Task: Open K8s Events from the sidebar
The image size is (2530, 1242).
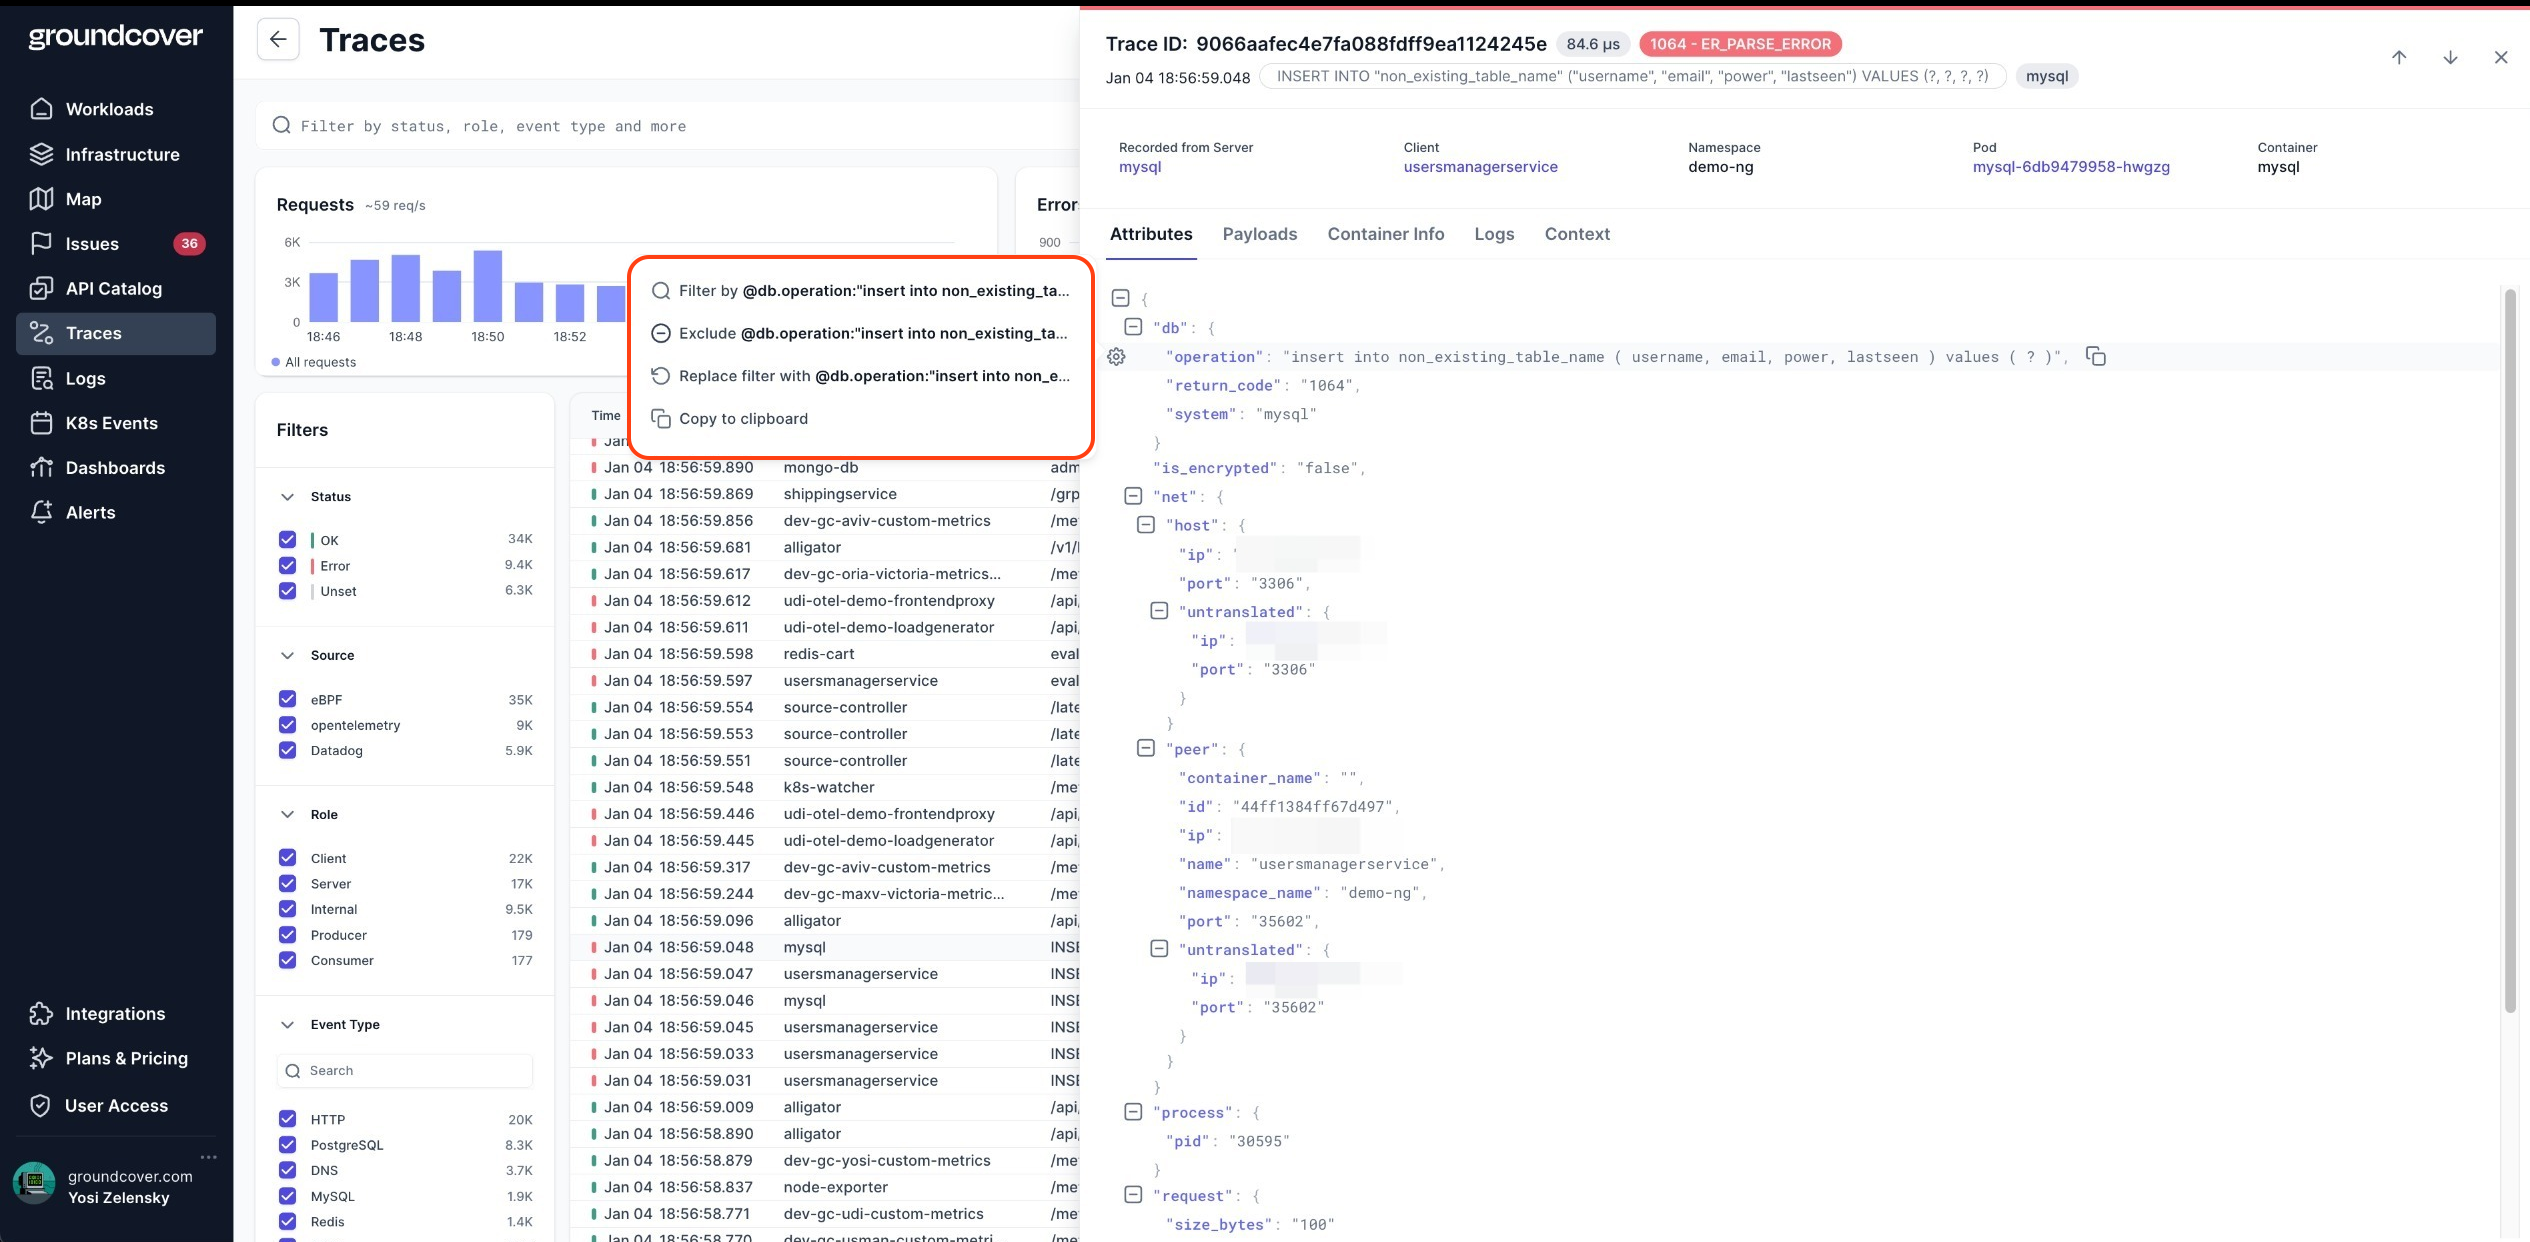Action: click(111, 423)
